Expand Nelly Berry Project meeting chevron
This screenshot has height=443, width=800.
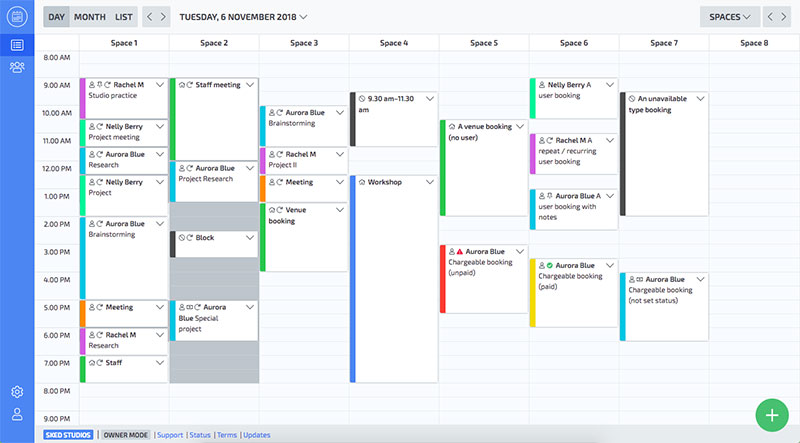[160, 127]
